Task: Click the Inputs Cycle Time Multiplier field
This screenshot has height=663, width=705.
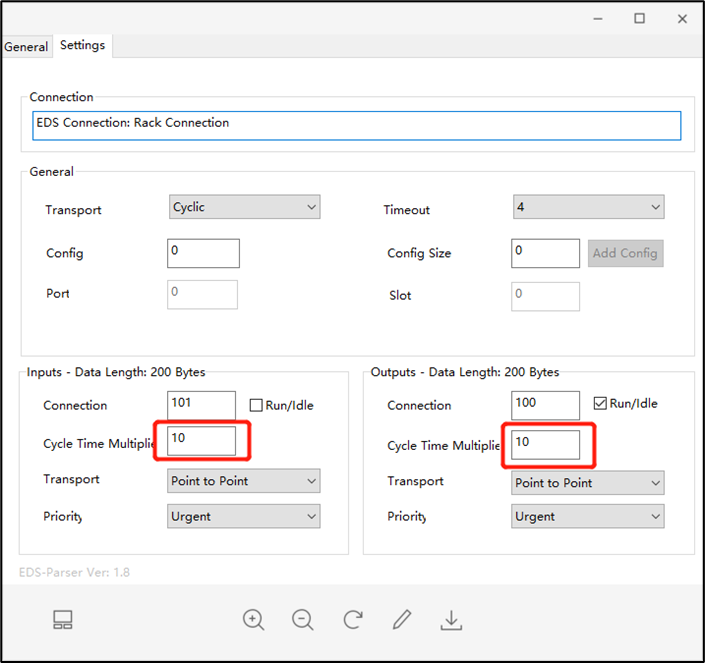Action: pyautogui.click(x=202, y=440)
